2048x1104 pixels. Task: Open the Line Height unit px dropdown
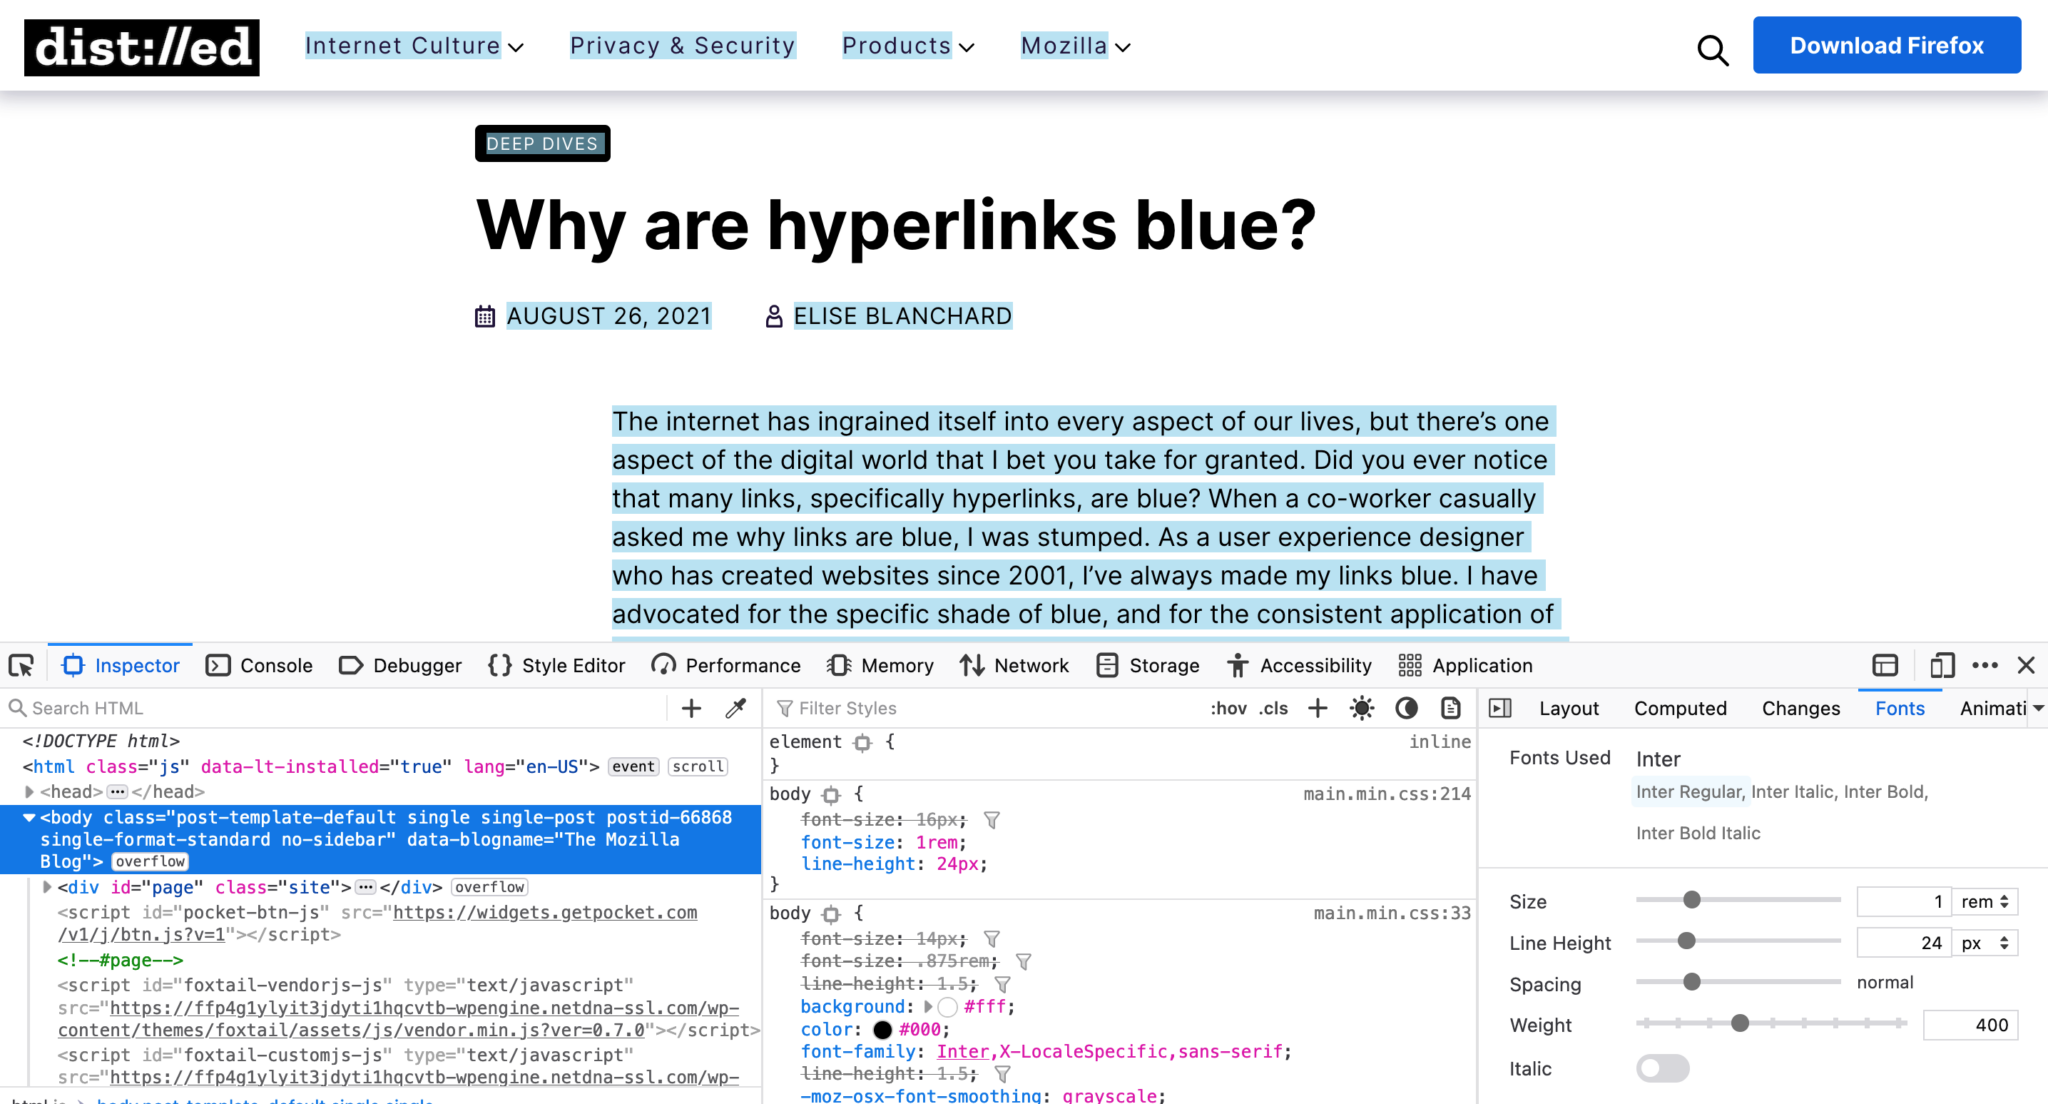pos(1985,943)
